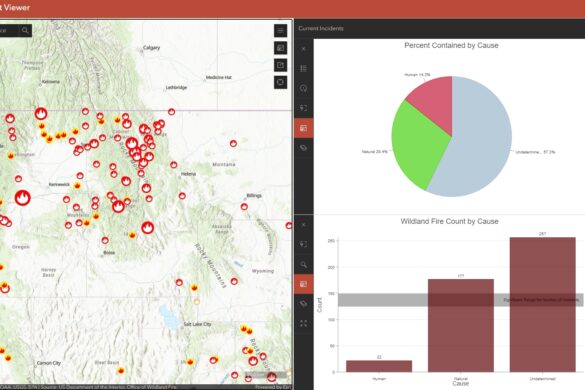Viewport: 585px width, 390px height.
Task: Click the share/export map button
Action: click(x=280, y=65)
